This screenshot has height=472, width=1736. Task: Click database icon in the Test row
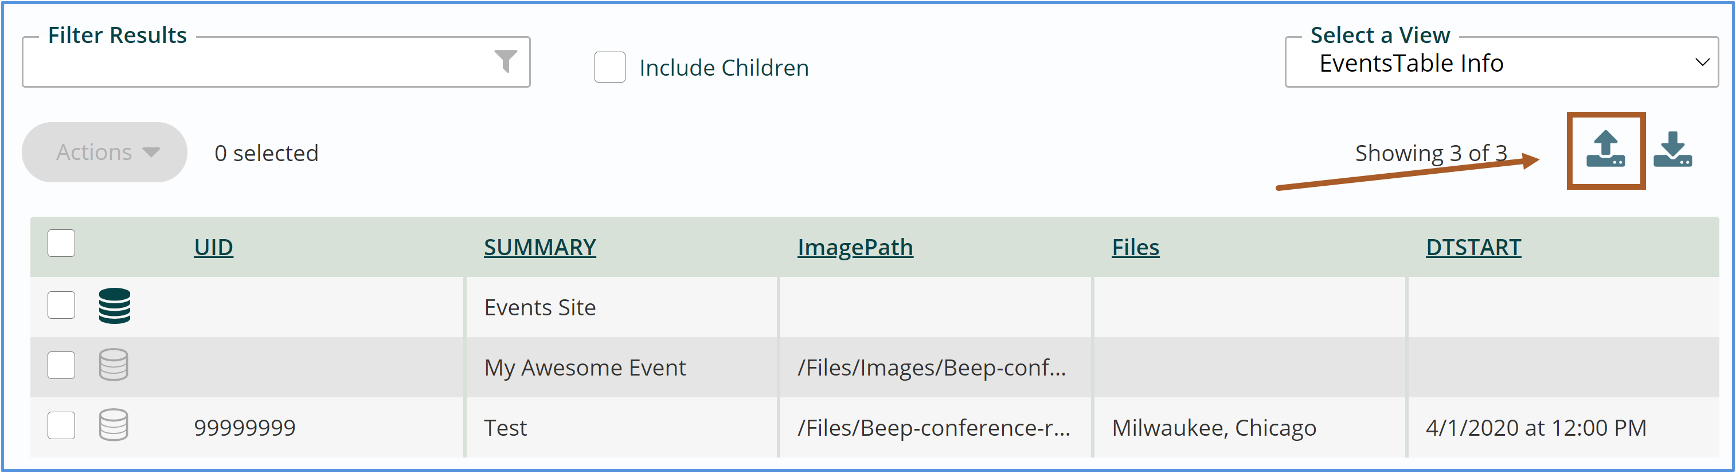(x=114, y=426)
